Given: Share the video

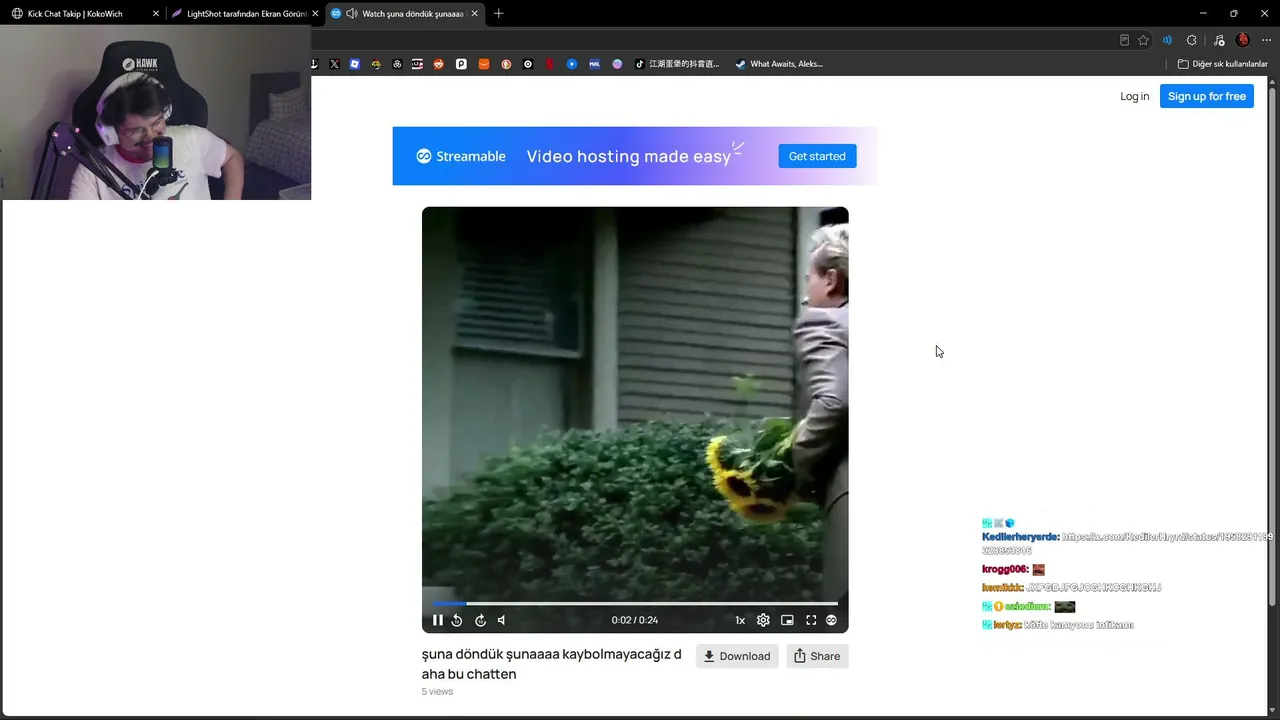Looking at the screenshot, I should pyautogui.click(x=817, y=656).
